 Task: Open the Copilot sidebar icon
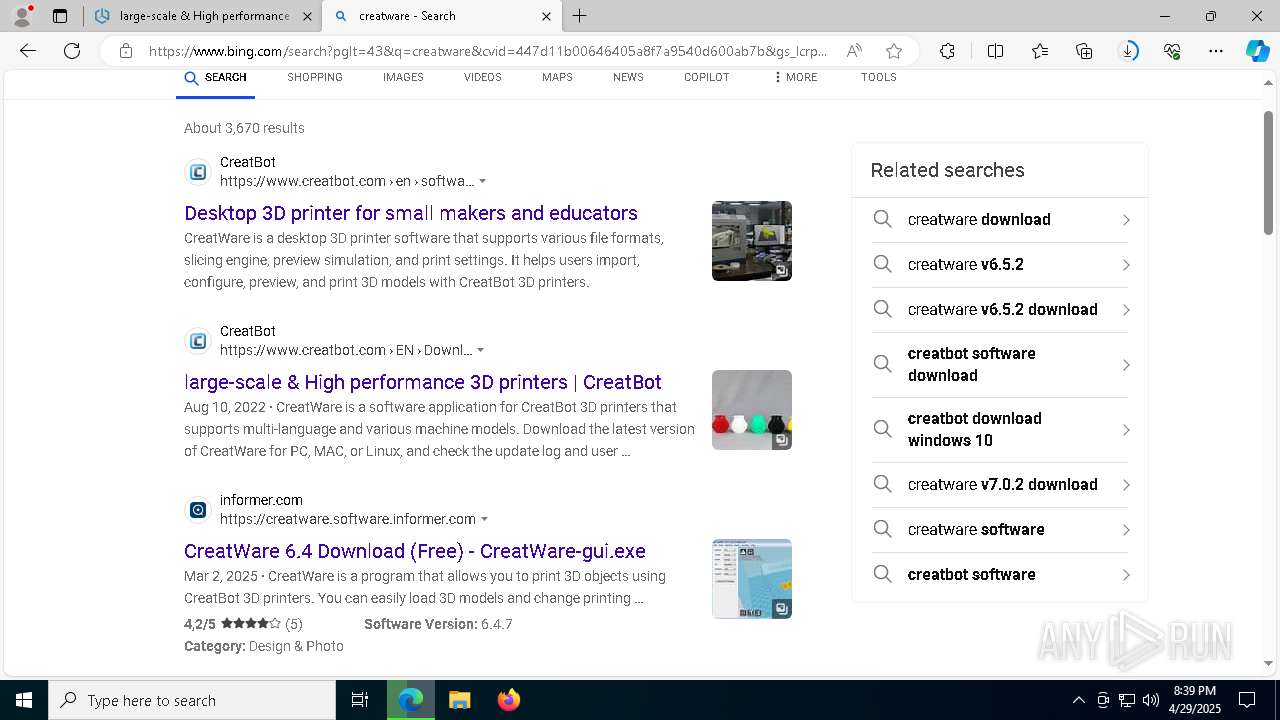1257,51
